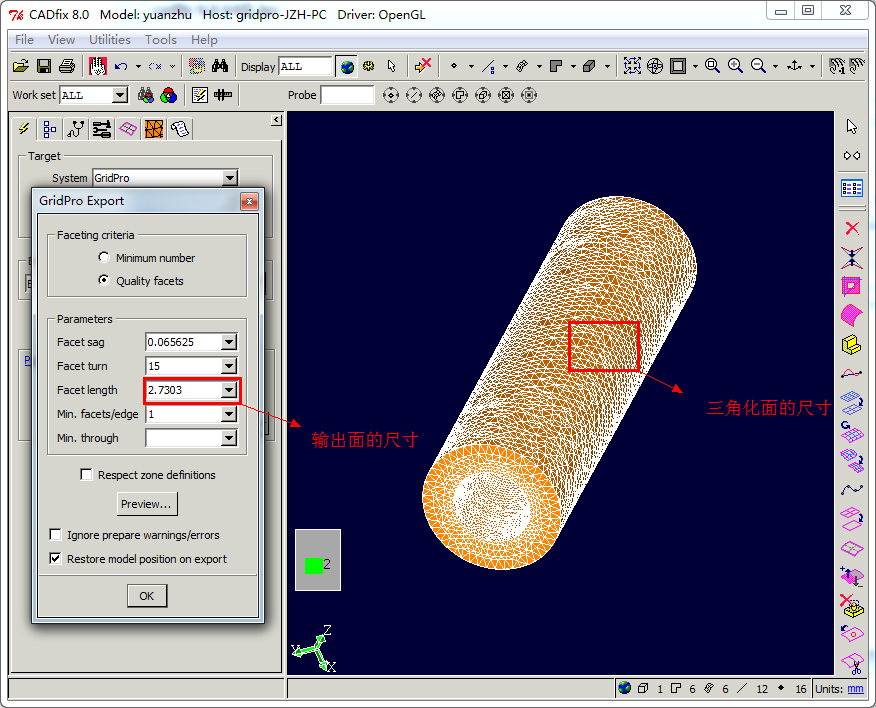The width and height of the screenshot is (876, 708).
Task: Tick Ignore prepare warnings/errors checkbox
Action: tap(56, 535)
